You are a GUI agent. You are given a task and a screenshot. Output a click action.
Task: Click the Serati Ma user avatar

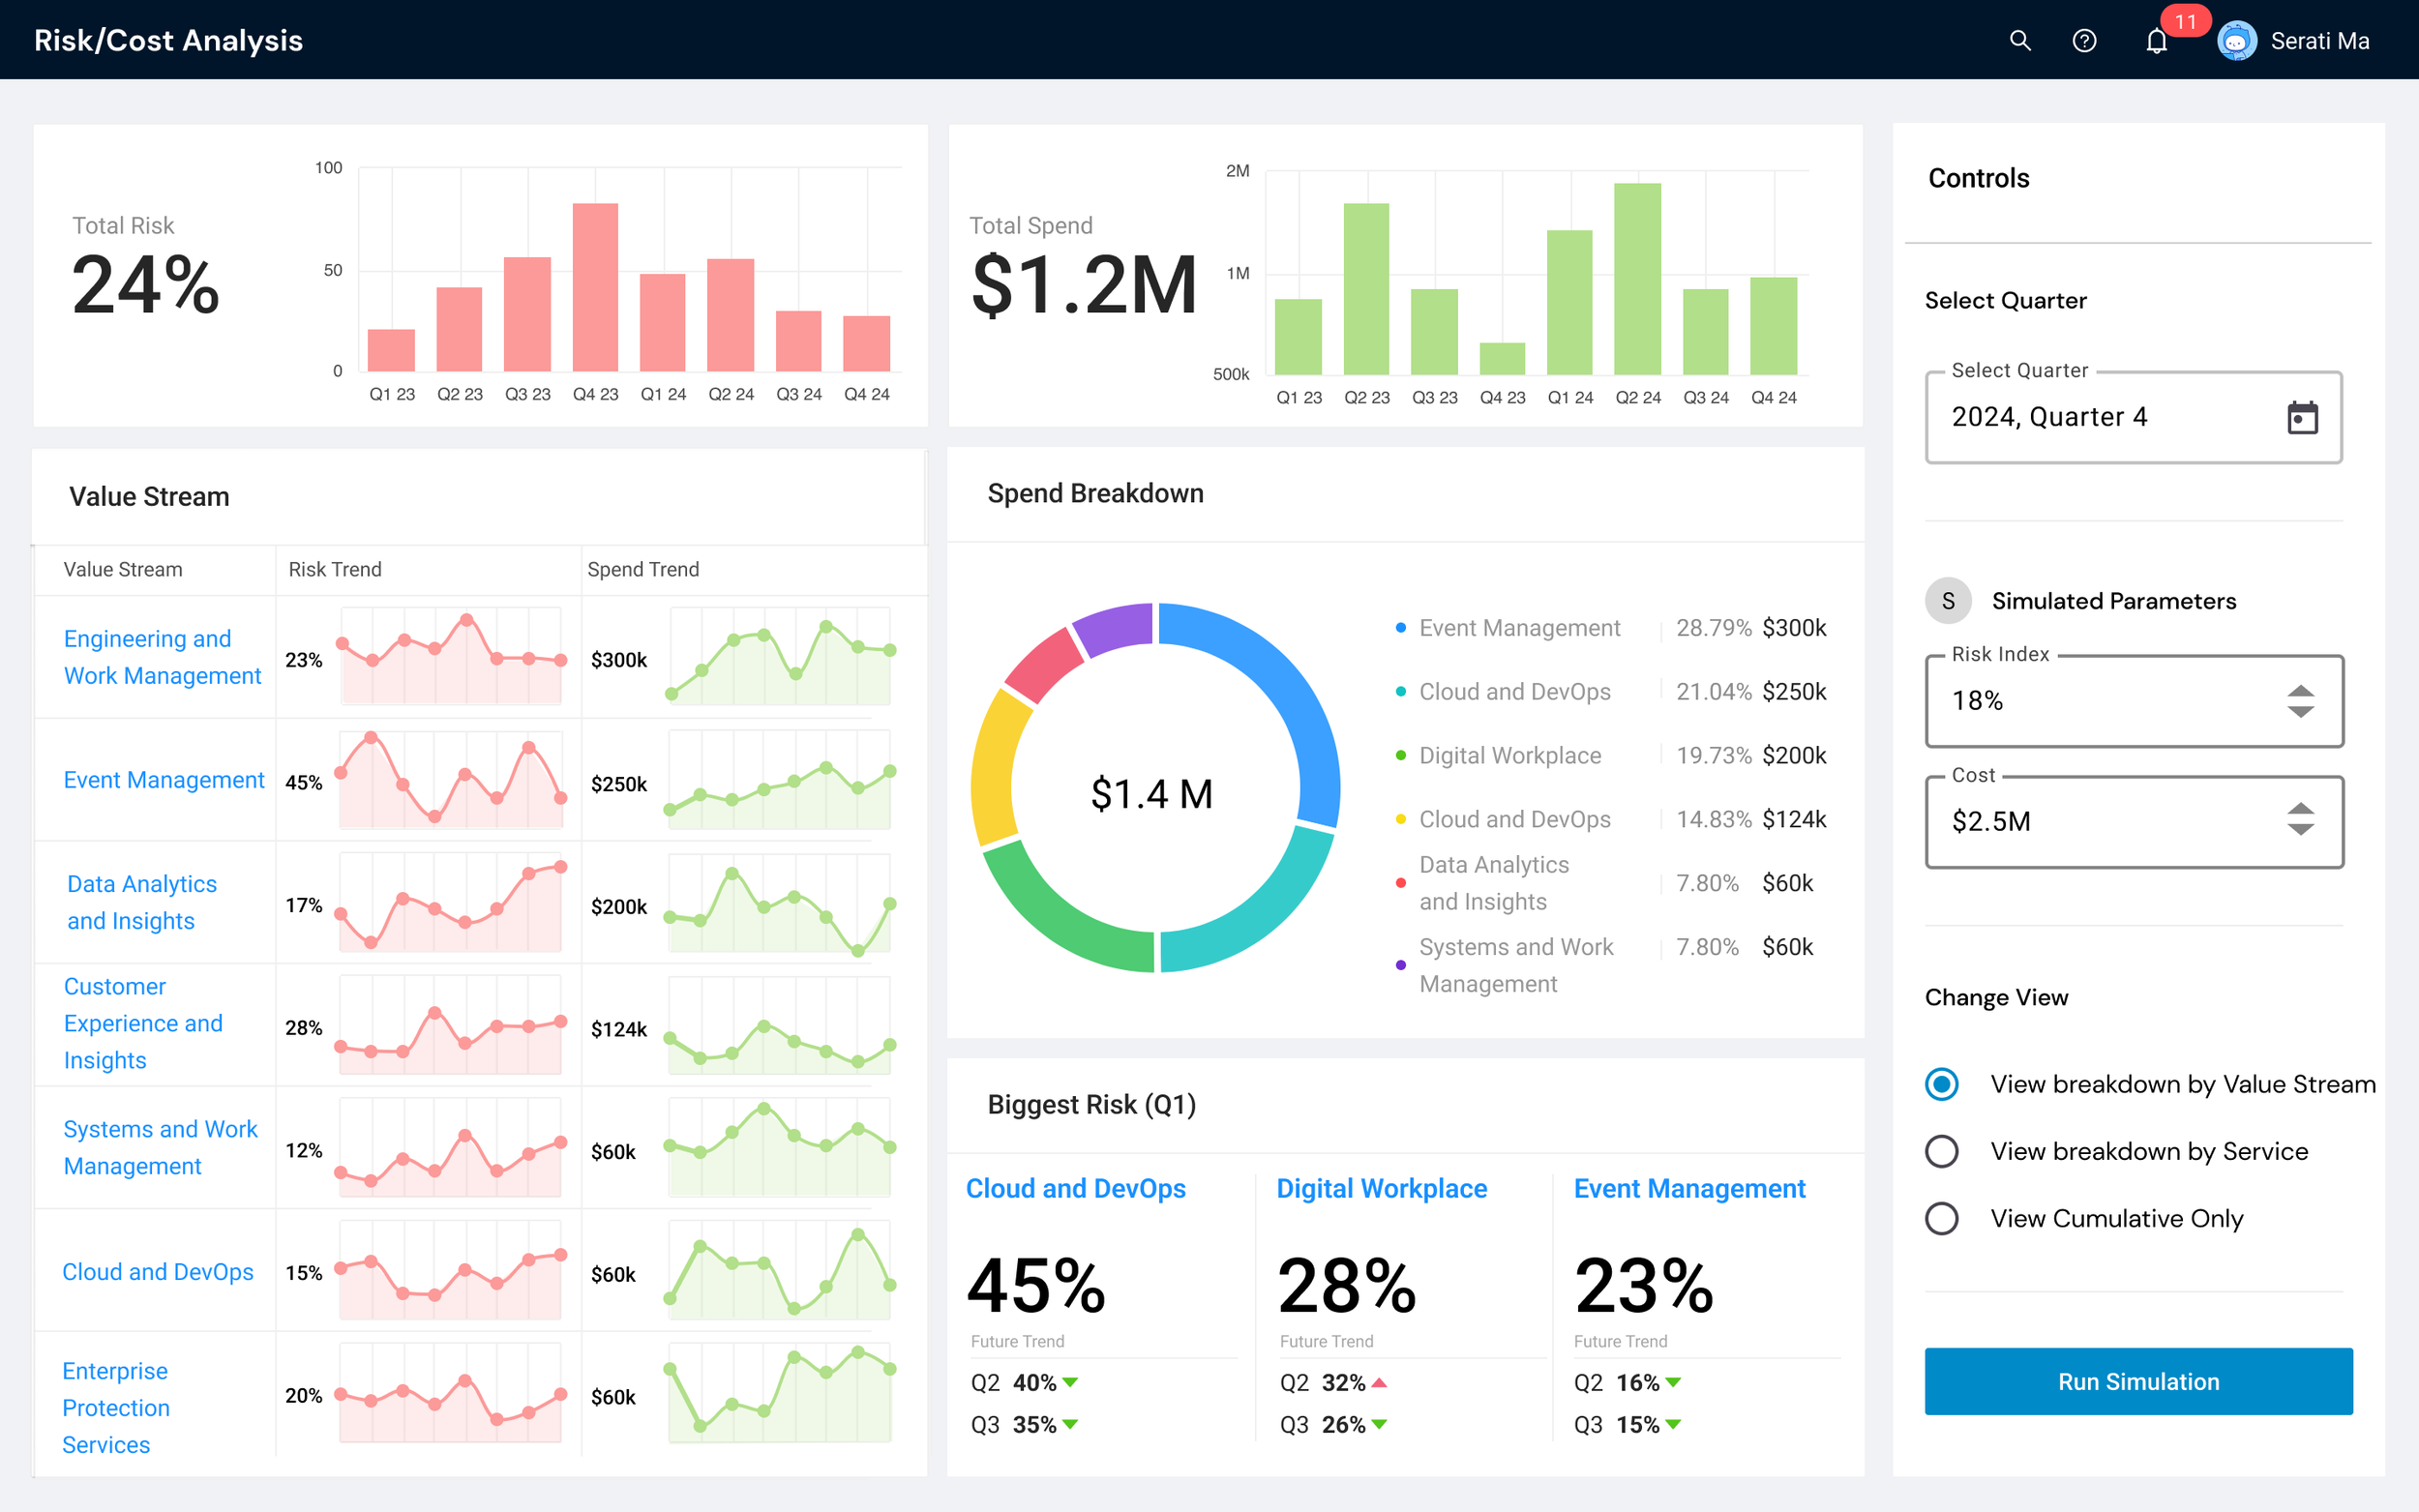click(x=2236, y=41)
